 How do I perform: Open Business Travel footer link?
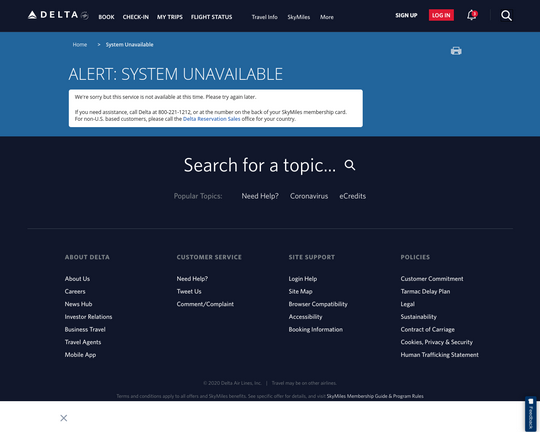point(85,330)
